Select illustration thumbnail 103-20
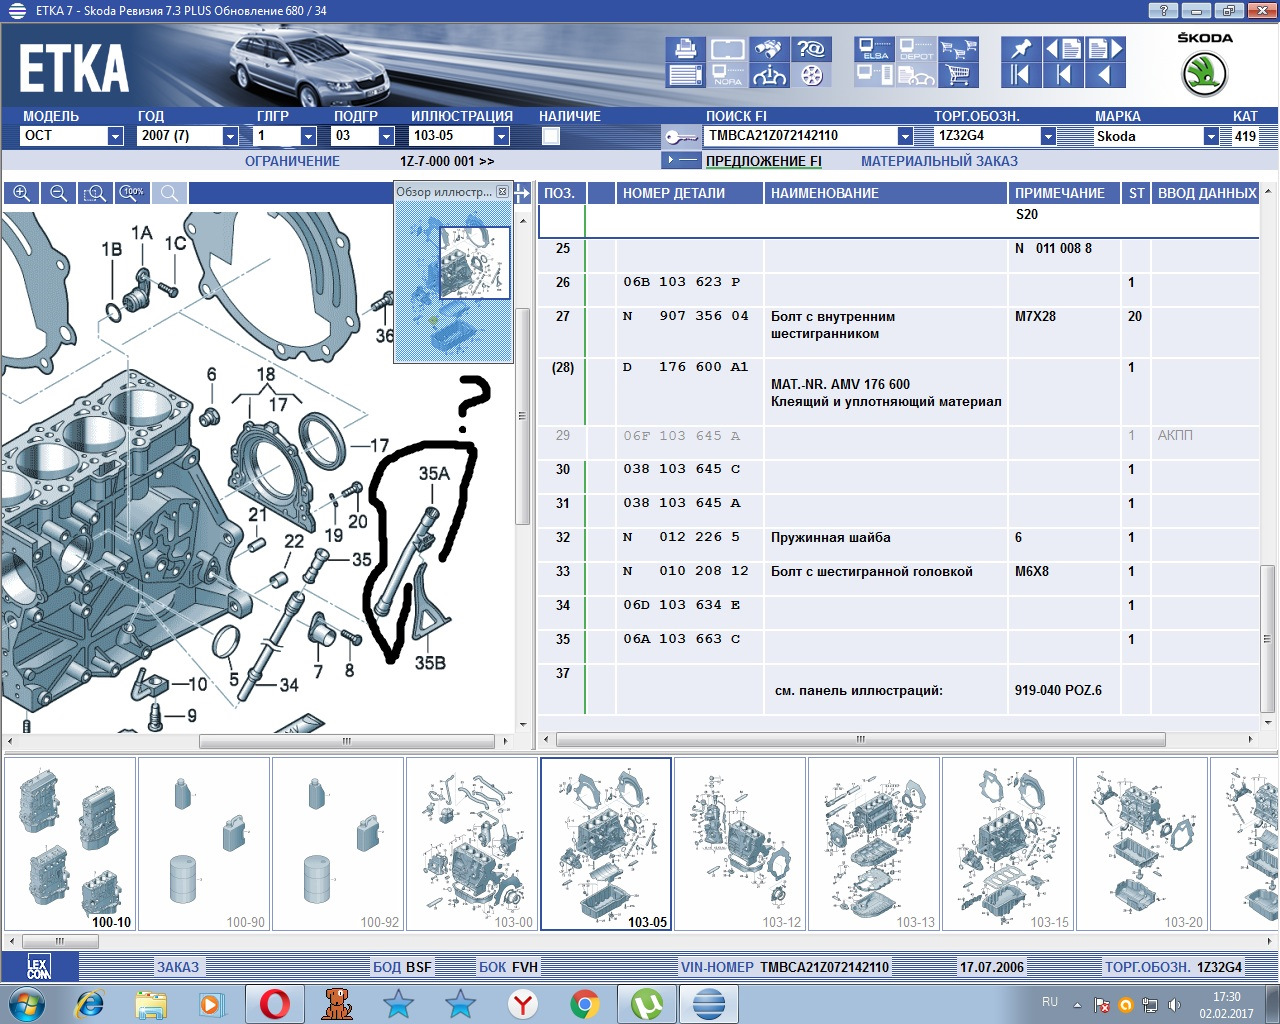The image size is (1280, 1024). tap(1142, 844)
